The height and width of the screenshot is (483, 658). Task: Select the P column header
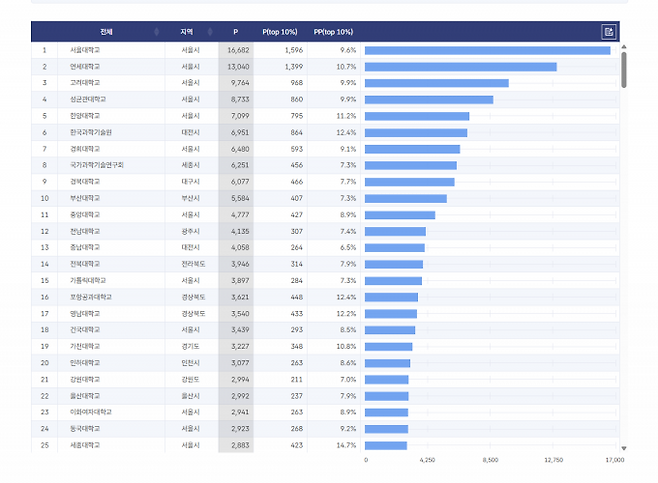pos(235,32)
